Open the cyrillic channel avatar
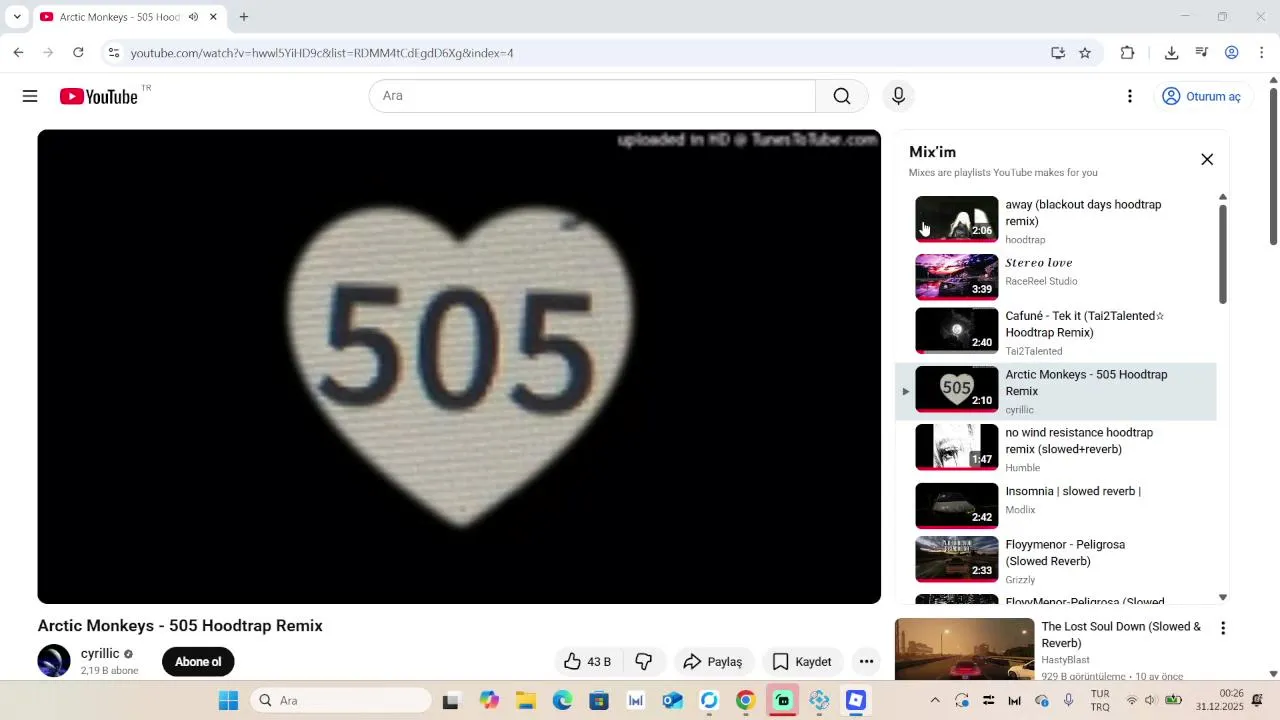This screenshot has width=1280, height=720. (54, 661)
